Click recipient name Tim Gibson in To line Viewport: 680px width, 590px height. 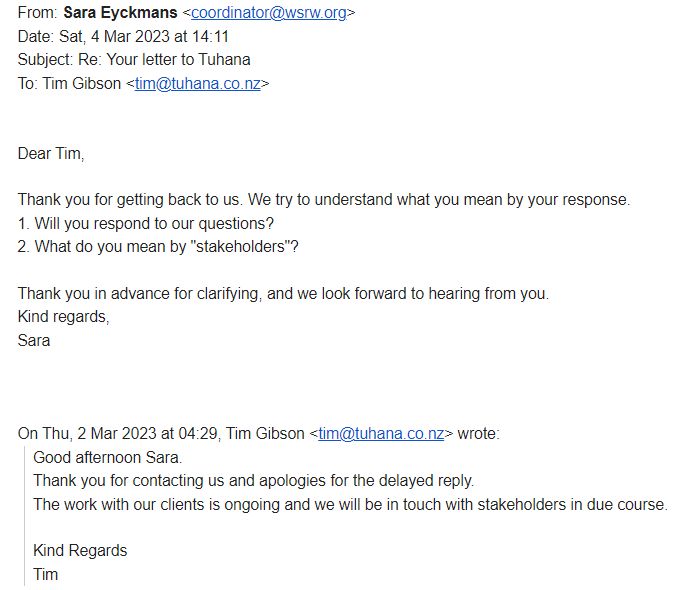pyautogui.click(x=82, y=84)
